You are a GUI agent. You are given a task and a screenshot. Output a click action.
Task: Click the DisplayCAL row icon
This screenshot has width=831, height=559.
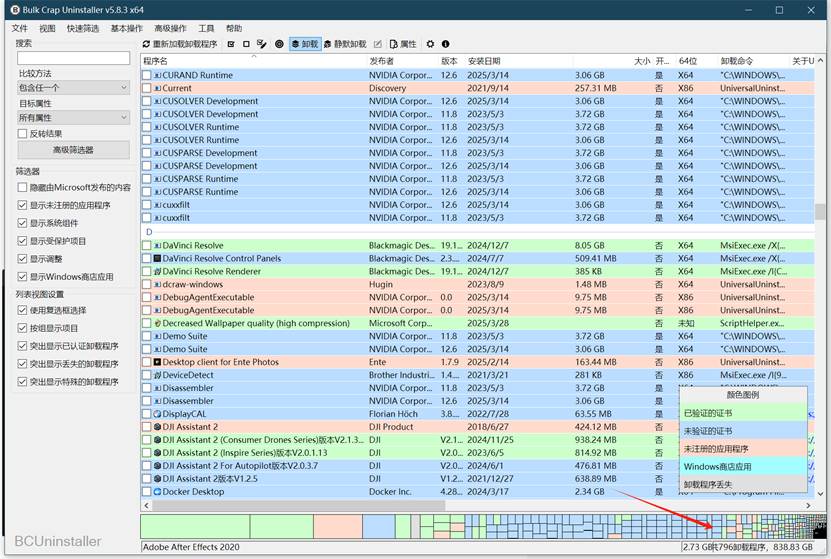pyautogui.click(x=157, y=414)
